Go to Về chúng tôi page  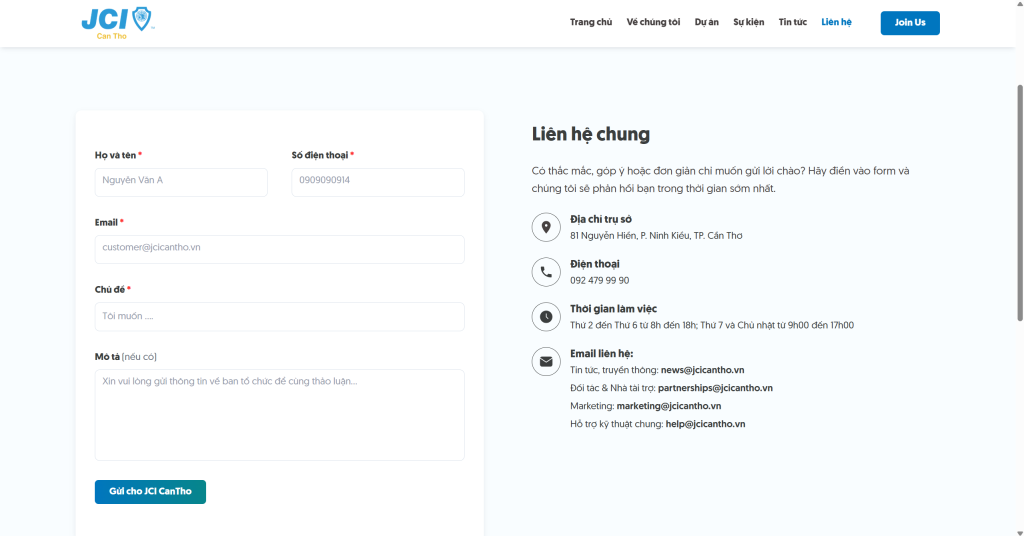[653, 22]
